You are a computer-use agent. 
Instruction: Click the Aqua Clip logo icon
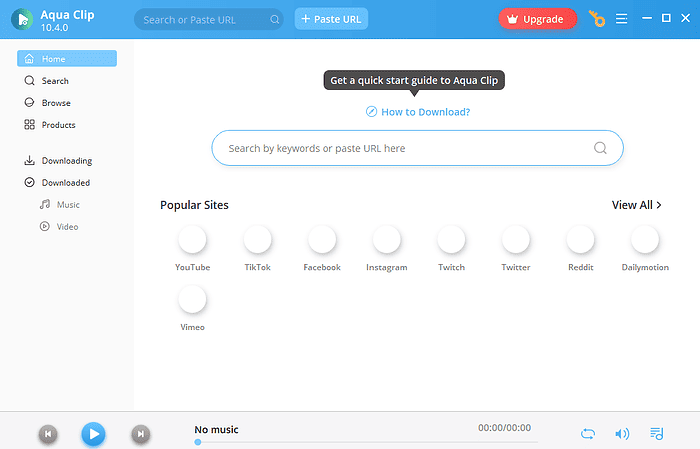(22, 19)
